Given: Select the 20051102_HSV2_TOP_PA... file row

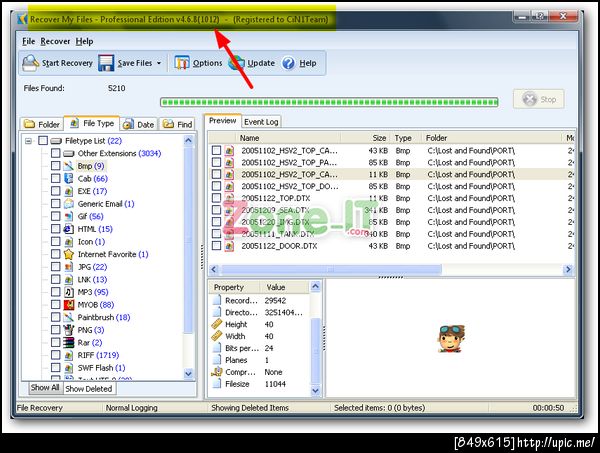Looking at the screenshot, I should 391,163.
